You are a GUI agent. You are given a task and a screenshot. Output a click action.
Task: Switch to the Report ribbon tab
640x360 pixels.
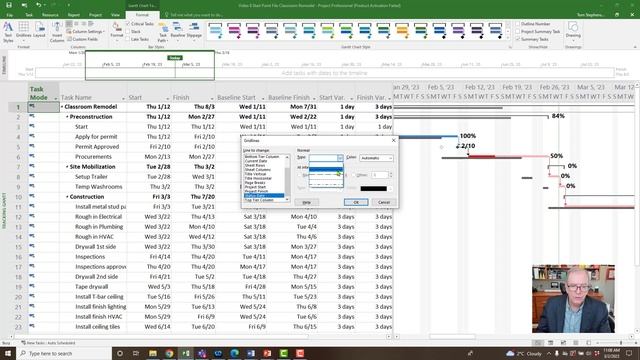[74, 15]
